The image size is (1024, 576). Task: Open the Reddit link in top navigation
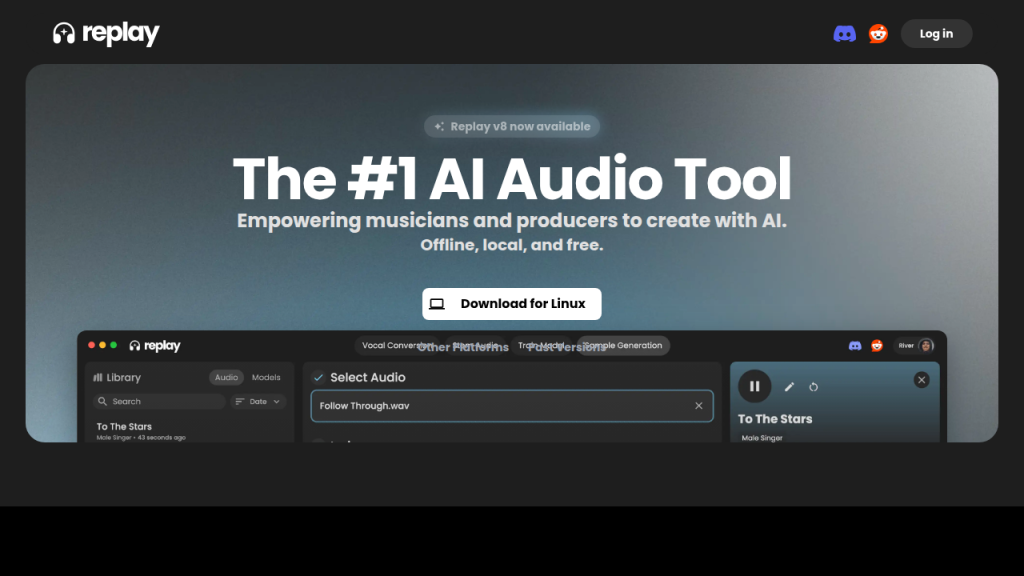click(878, 34)
